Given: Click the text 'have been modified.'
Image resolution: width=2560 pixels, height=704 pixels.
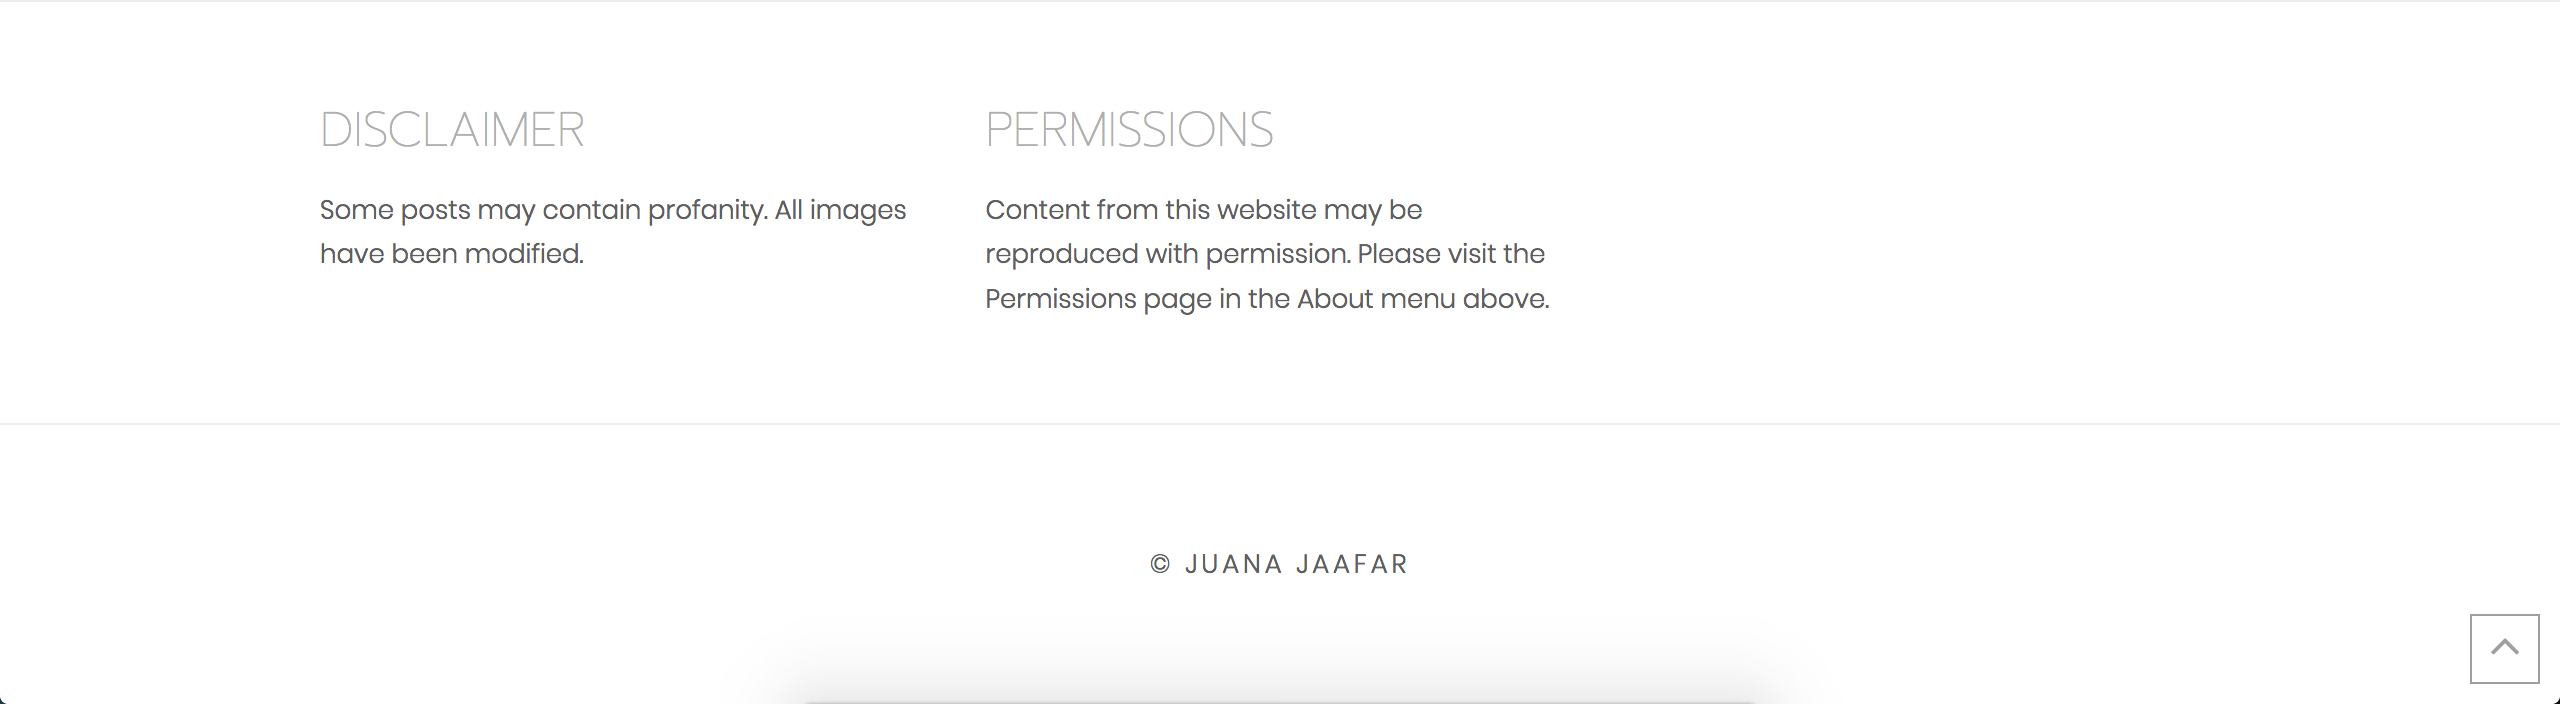Looking at the screenshot, I should [452, 254].
